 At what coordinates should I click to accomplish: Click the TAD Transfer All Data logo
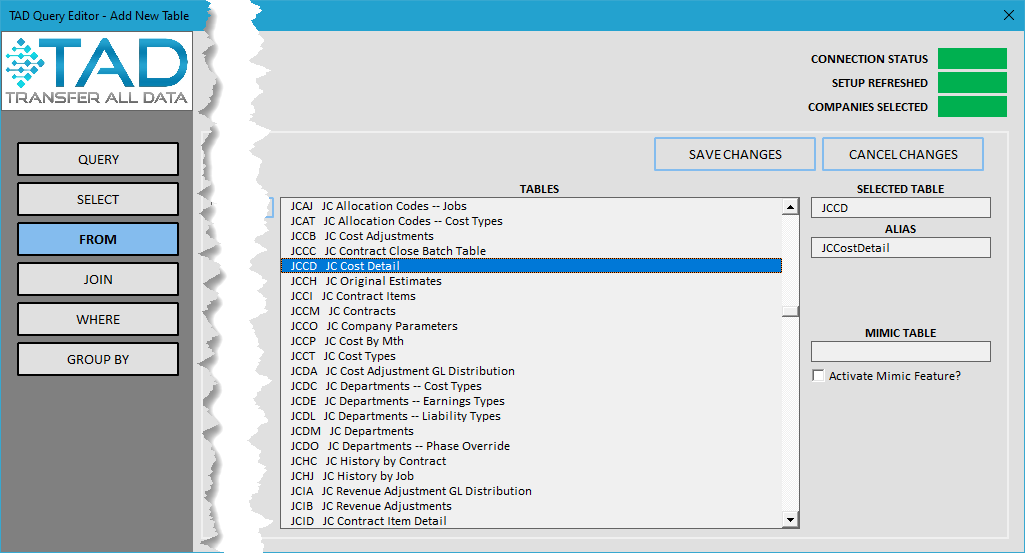(97, 71)
